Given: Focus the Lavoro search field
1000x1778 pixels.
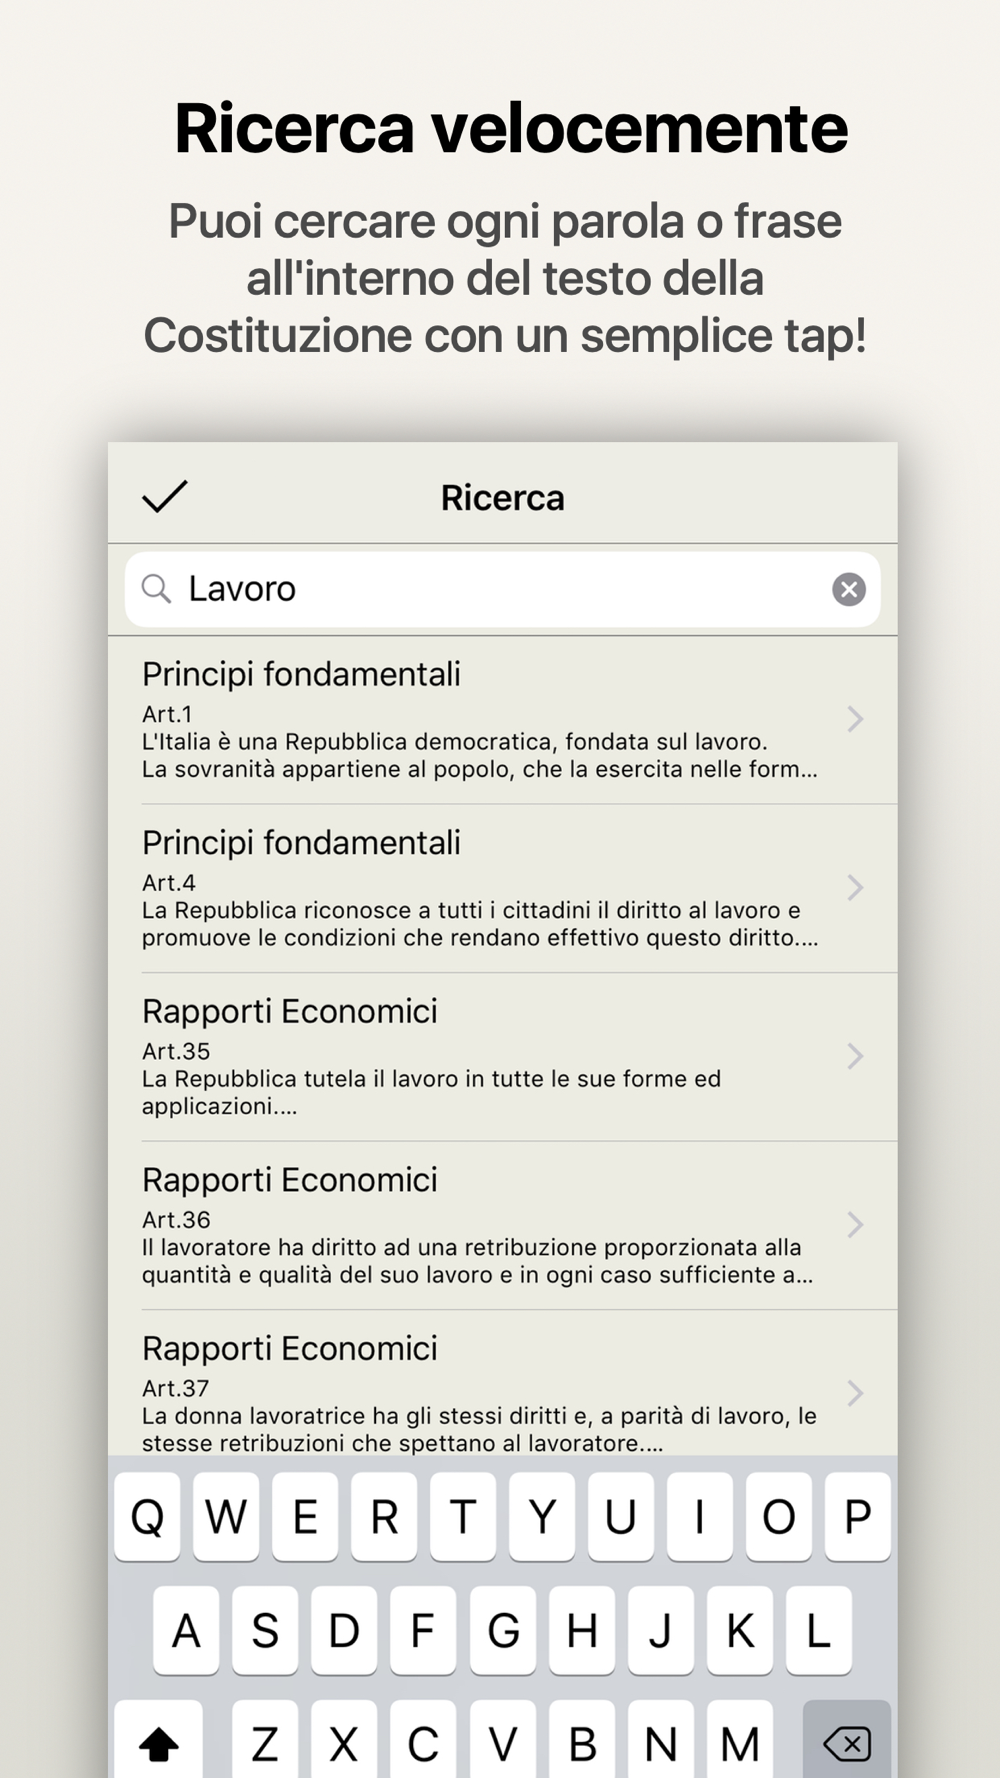Looking at the screenshot, I should (503, 590).
